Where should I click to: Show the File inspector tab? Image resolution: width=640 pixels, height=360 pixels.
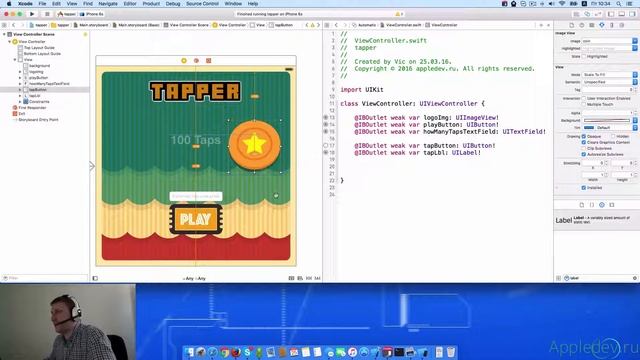(571, 25)
